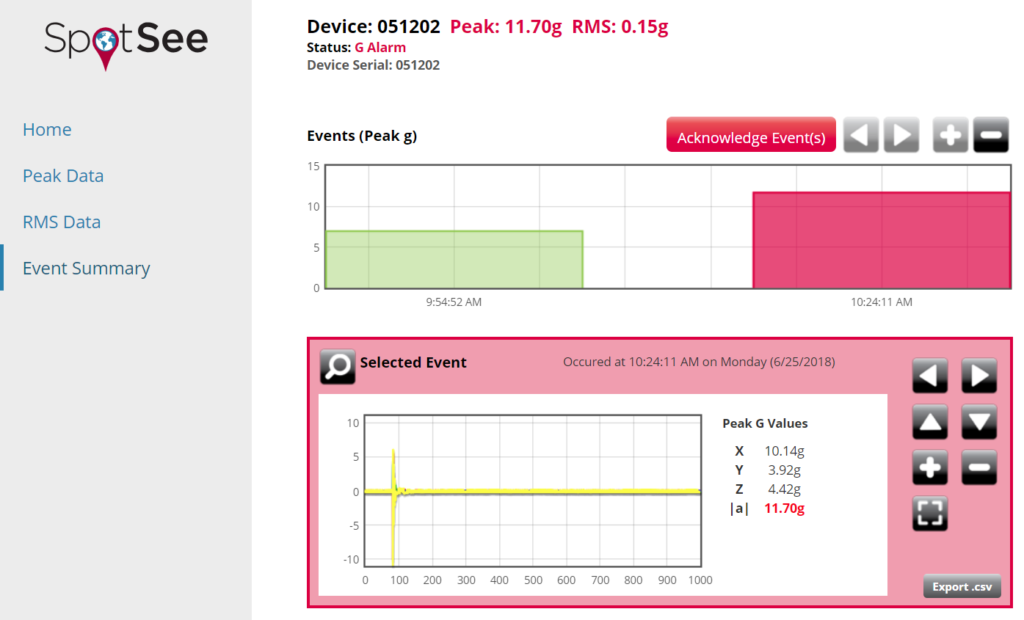Click the 9:54:52 AM axis label
This screenshot has height=620, width=1024.
tap(454, 302)
